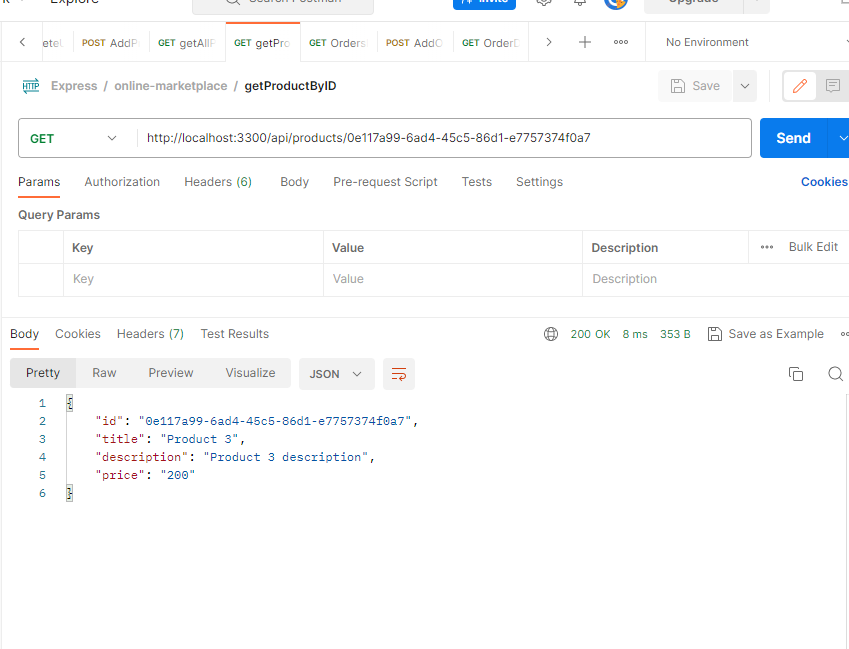Open the notifications bell
Viewport: 849px width, 649px height.
(580, 4)
